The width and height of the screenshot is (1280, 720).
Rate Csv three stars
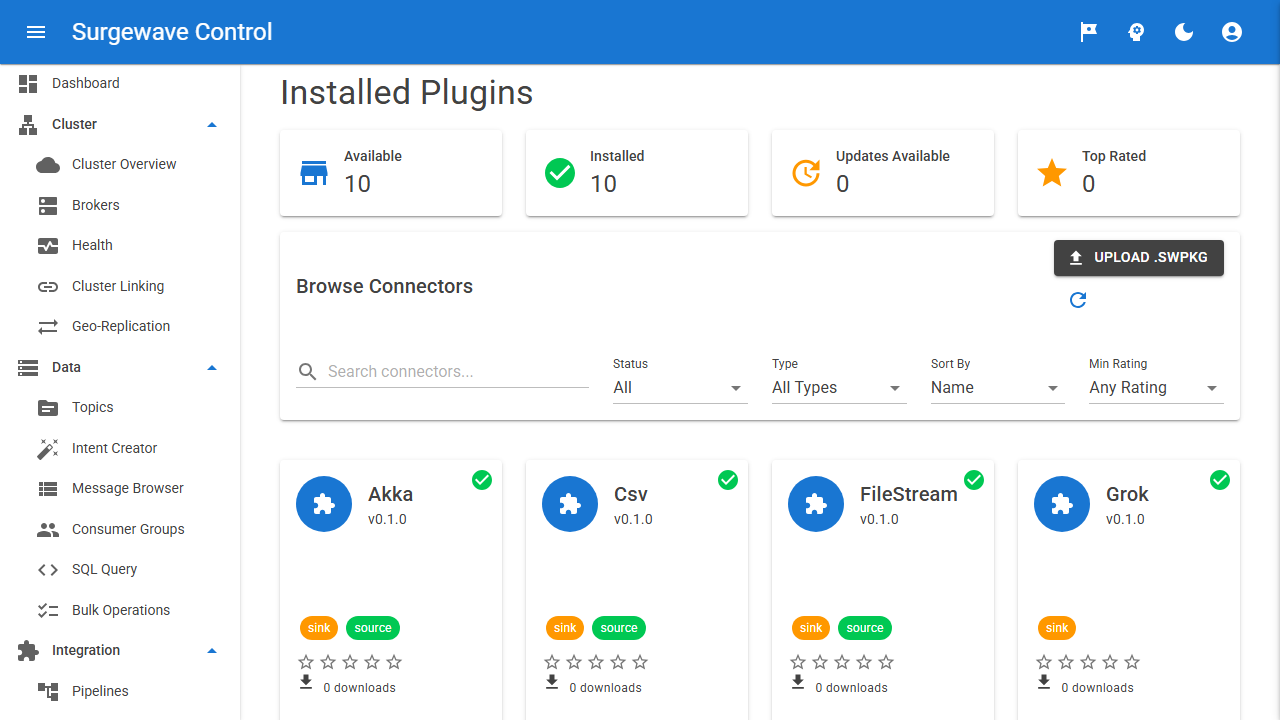coord(596,662)
